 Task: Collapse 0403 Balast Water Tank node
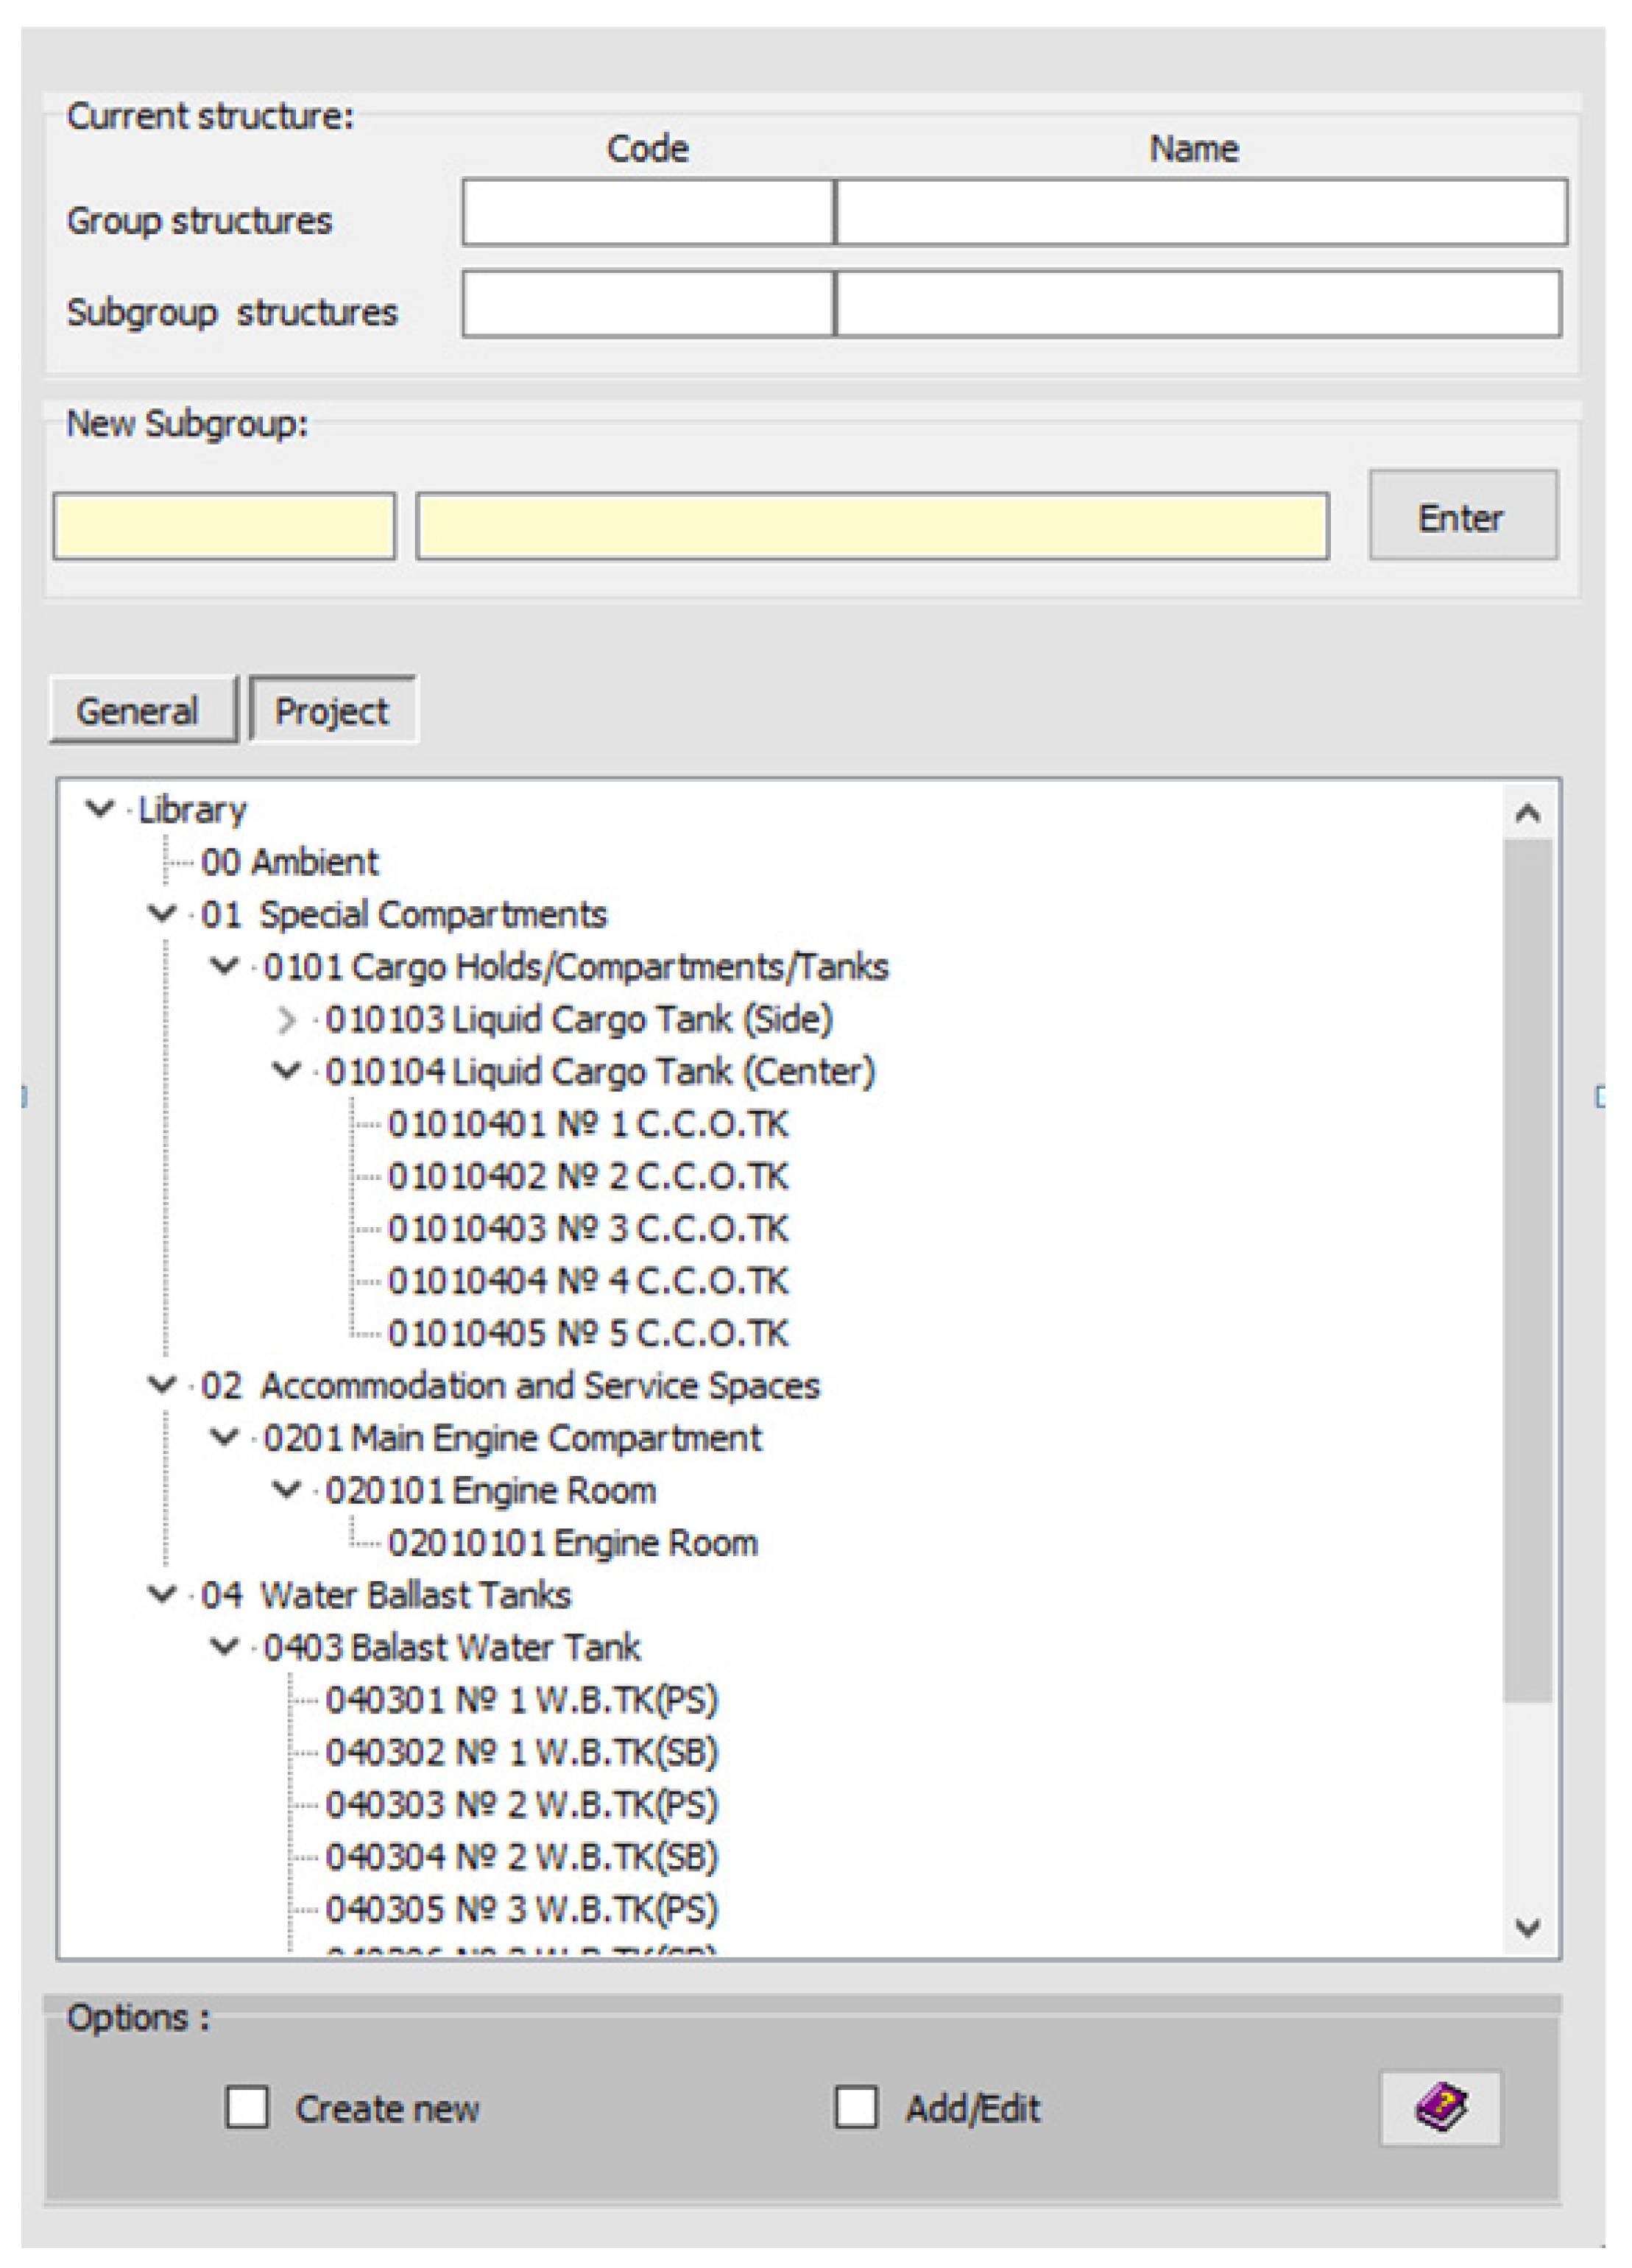(x=225, y=1647)
